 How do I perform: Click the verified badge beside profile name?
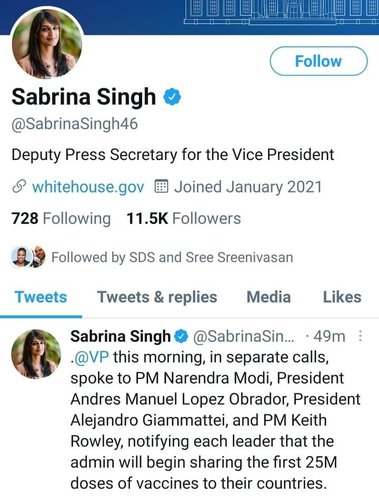pos(172,97)
